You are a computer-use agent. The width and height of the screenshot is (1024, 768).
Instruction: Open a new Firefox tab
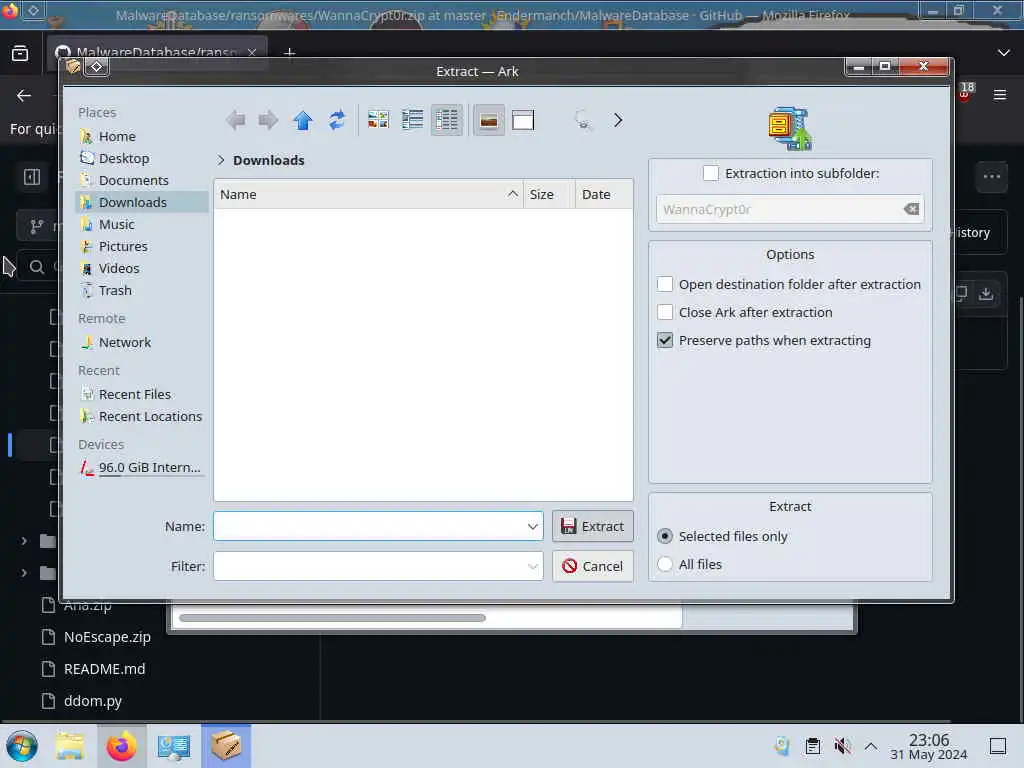290,53
